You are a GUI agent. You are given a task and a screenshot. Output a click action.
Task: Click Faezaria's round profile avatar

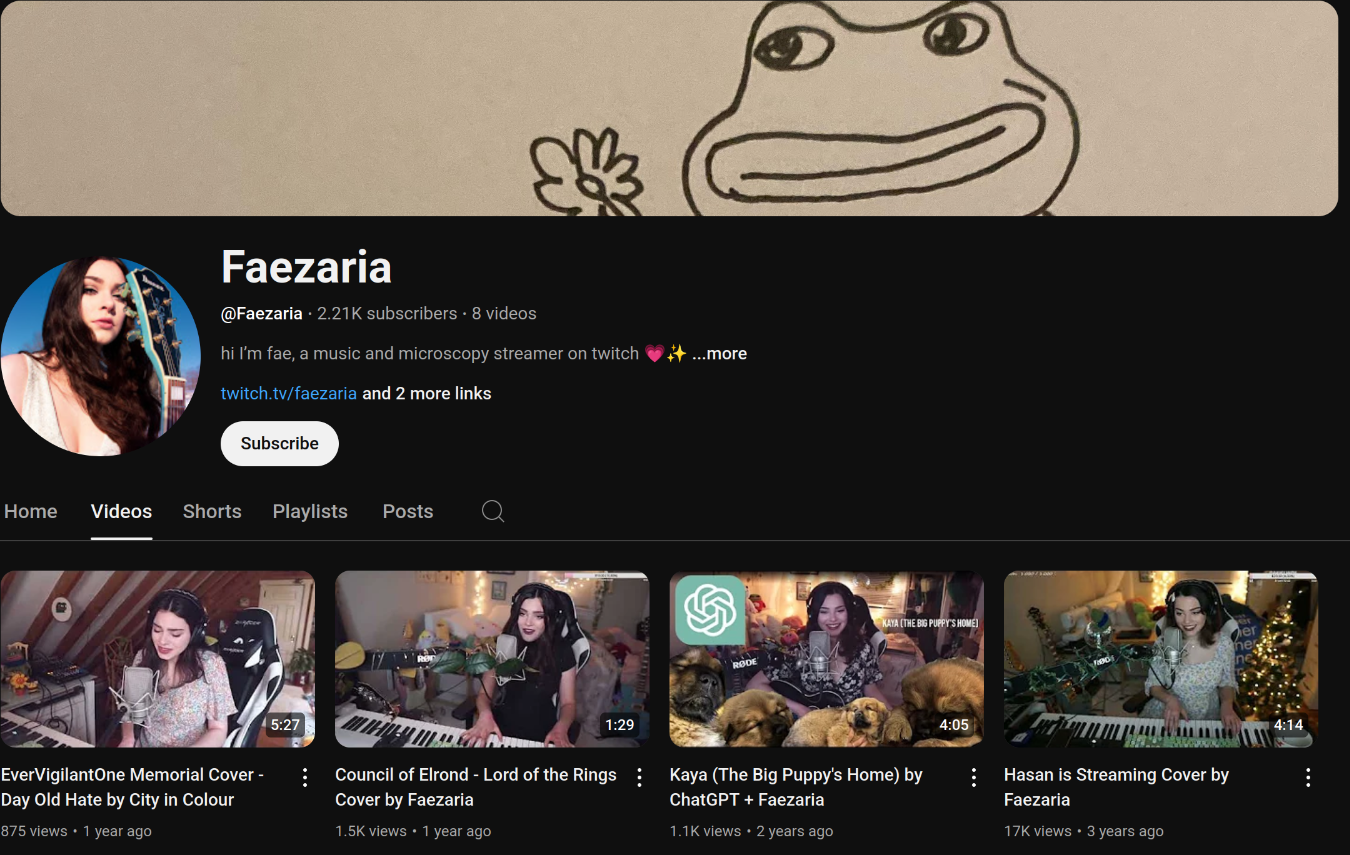[x=100, y=356]
